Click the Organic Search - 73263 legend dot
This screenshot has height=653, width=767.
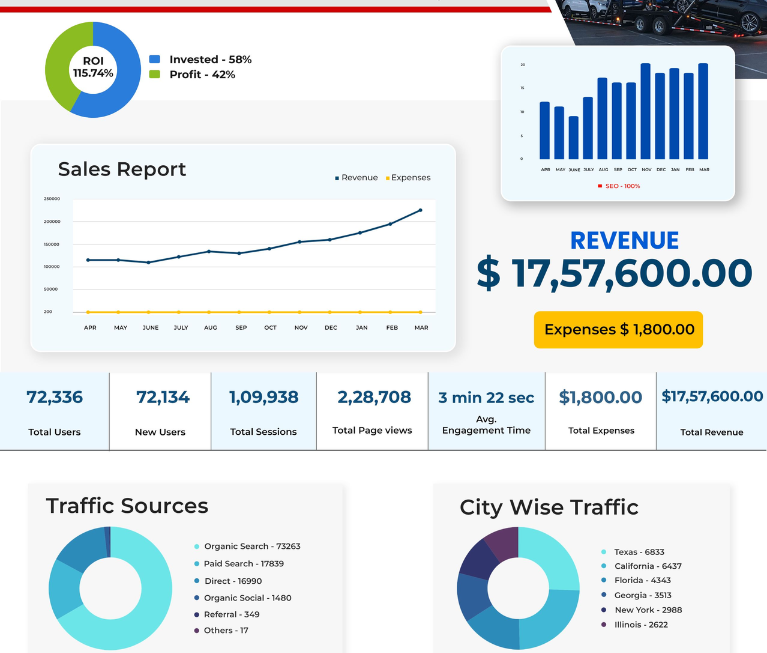pyautogui.click(x=197, y=546)
